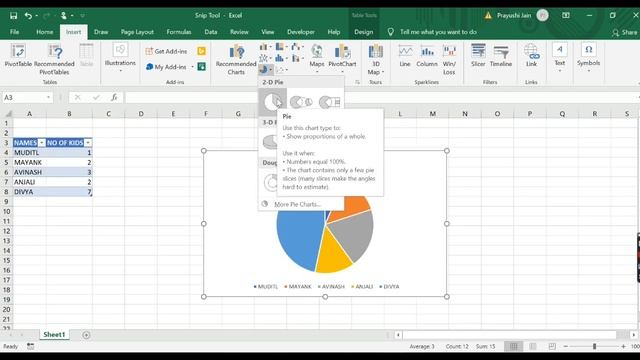
Task: Open the Insert Hierarchy Chart dropdown
Action: click(x=282, y=47)
